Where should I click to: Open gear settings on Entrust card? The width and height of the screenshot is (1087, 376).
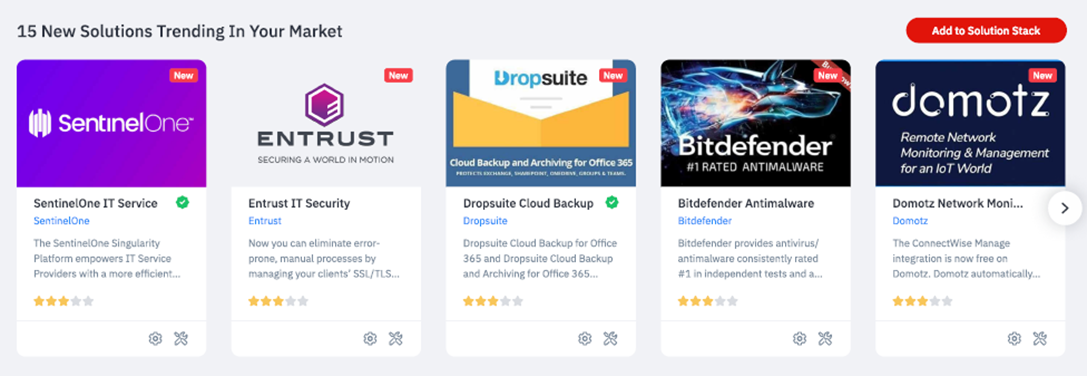tap(370, 339)
